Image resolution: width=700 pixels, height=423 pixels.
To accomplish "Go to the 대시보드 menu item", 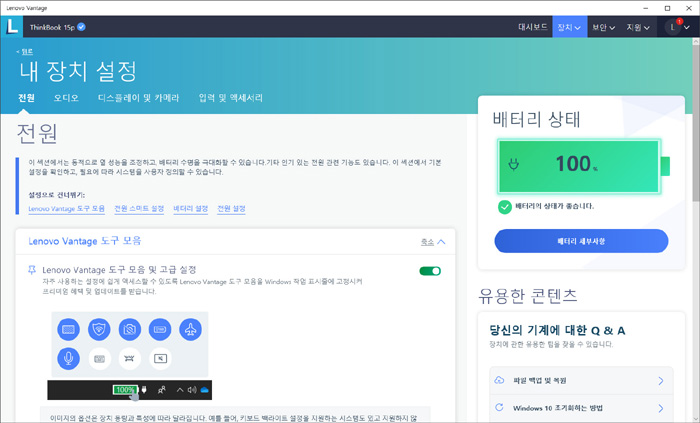I will pos(533,27).
